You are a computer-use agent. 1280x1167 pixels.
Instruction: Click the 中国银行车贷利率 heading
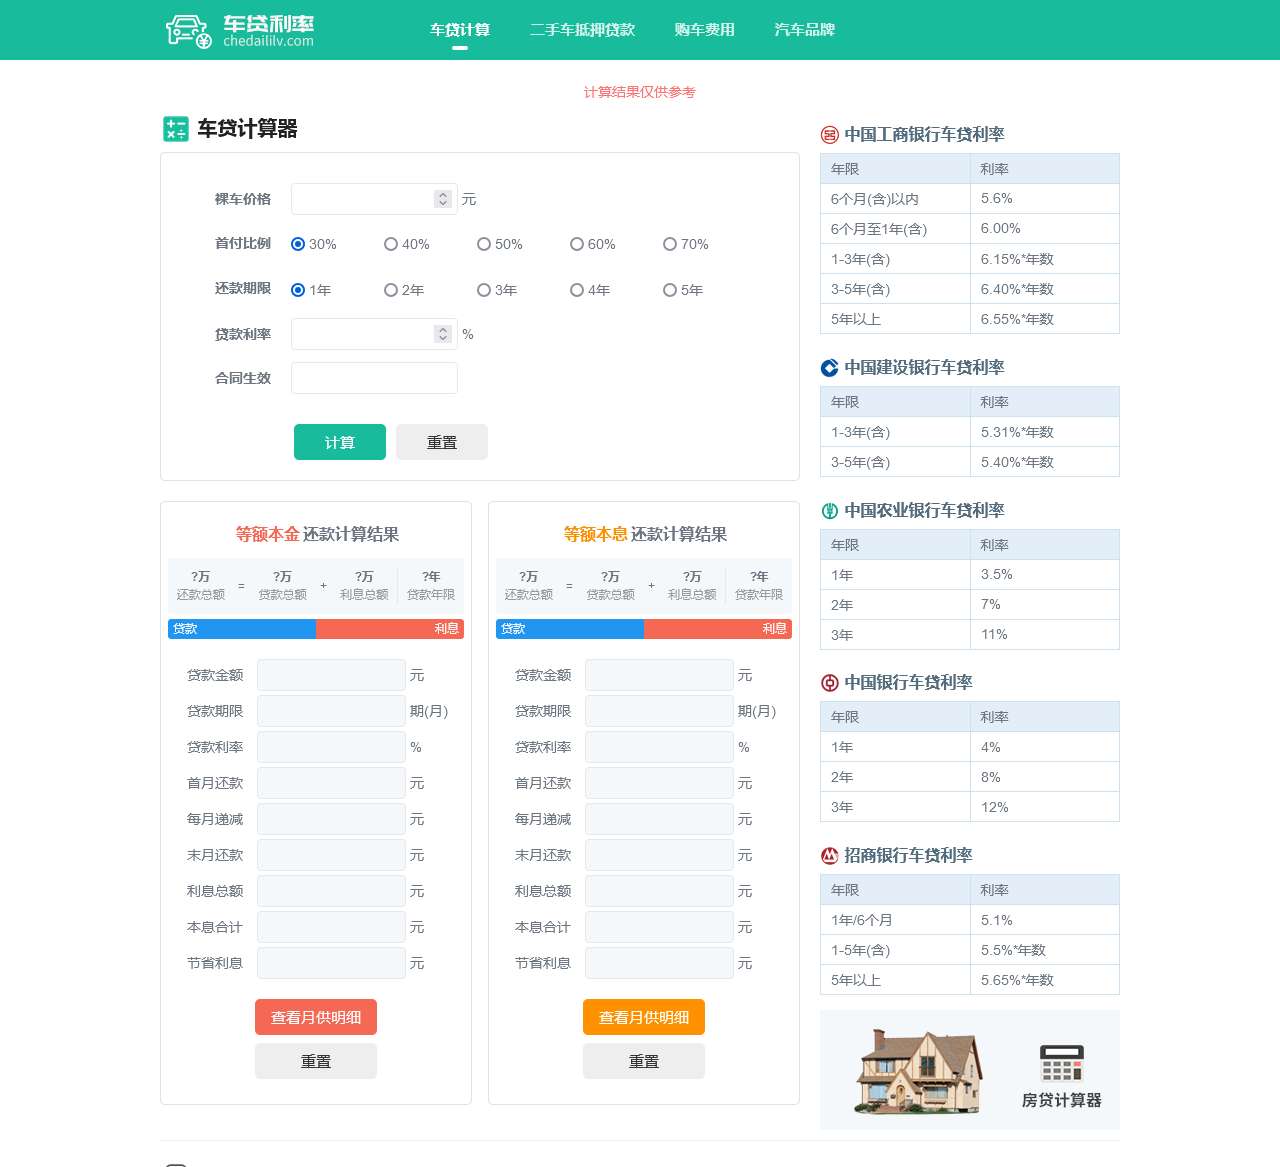(x=908, y=683)
